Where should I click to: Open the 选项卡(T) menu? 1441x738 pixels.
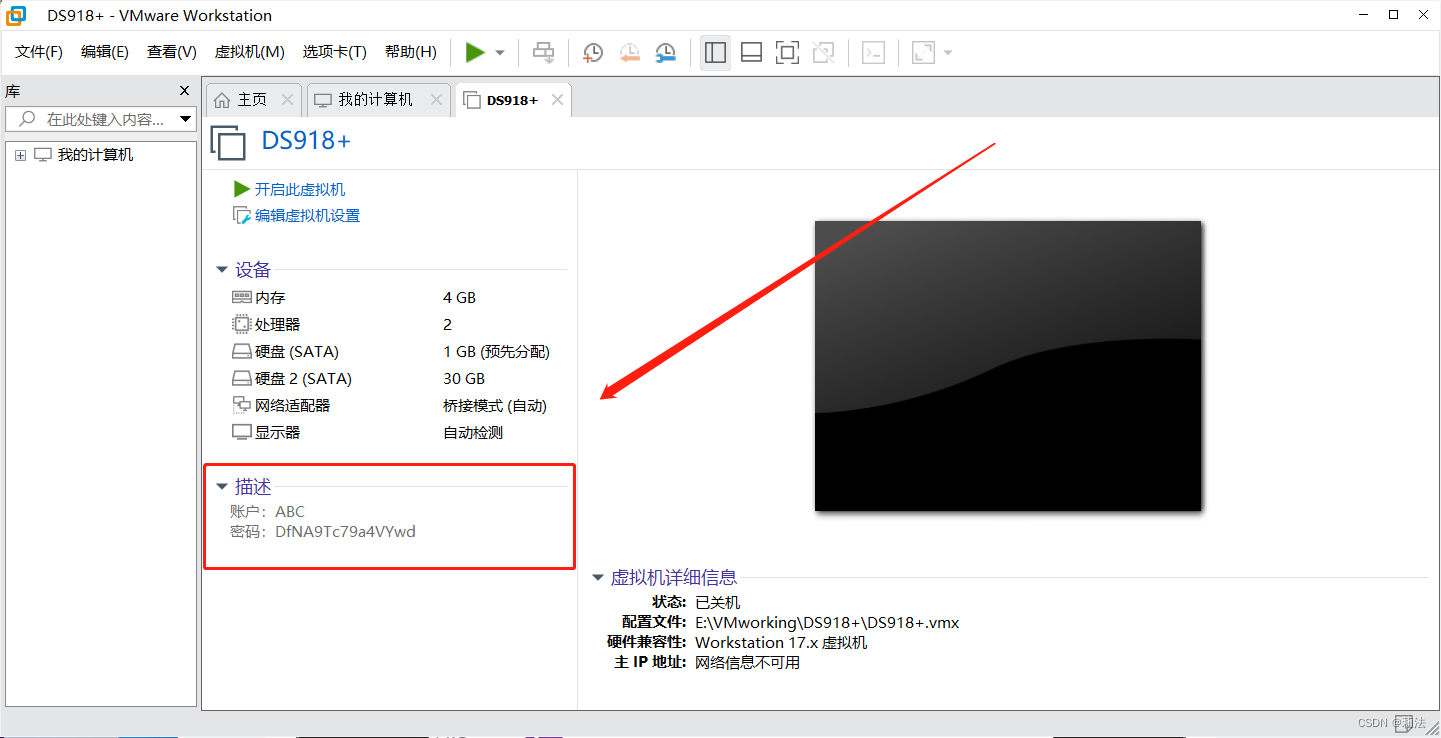click(x=335, y=52)
